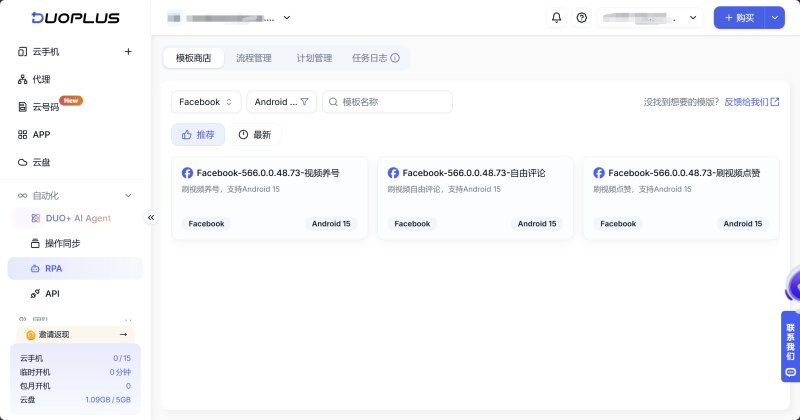Click the 模板名称 search field

387,102
